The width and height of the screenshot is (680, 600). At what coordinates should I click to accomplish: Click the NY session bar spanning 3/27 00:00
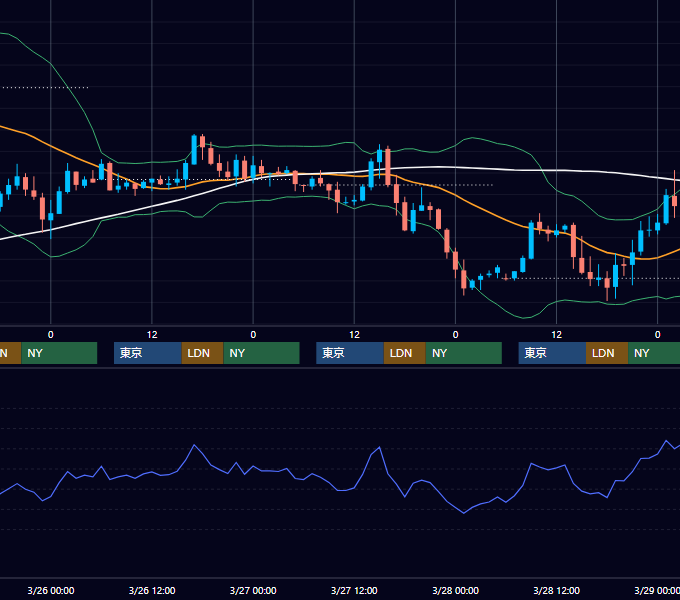click(x=262, y=353)
